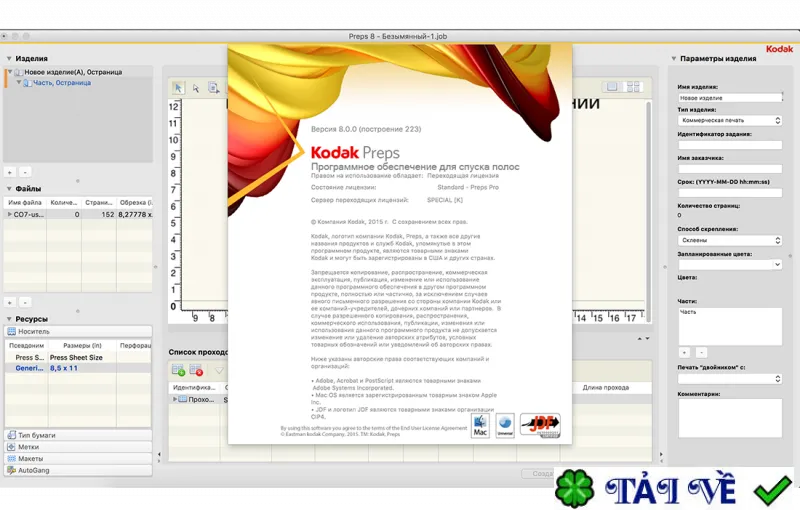The image size is (800, 516).
Task: Expand the CO7-us file row
Action: (x=9, y=214)
